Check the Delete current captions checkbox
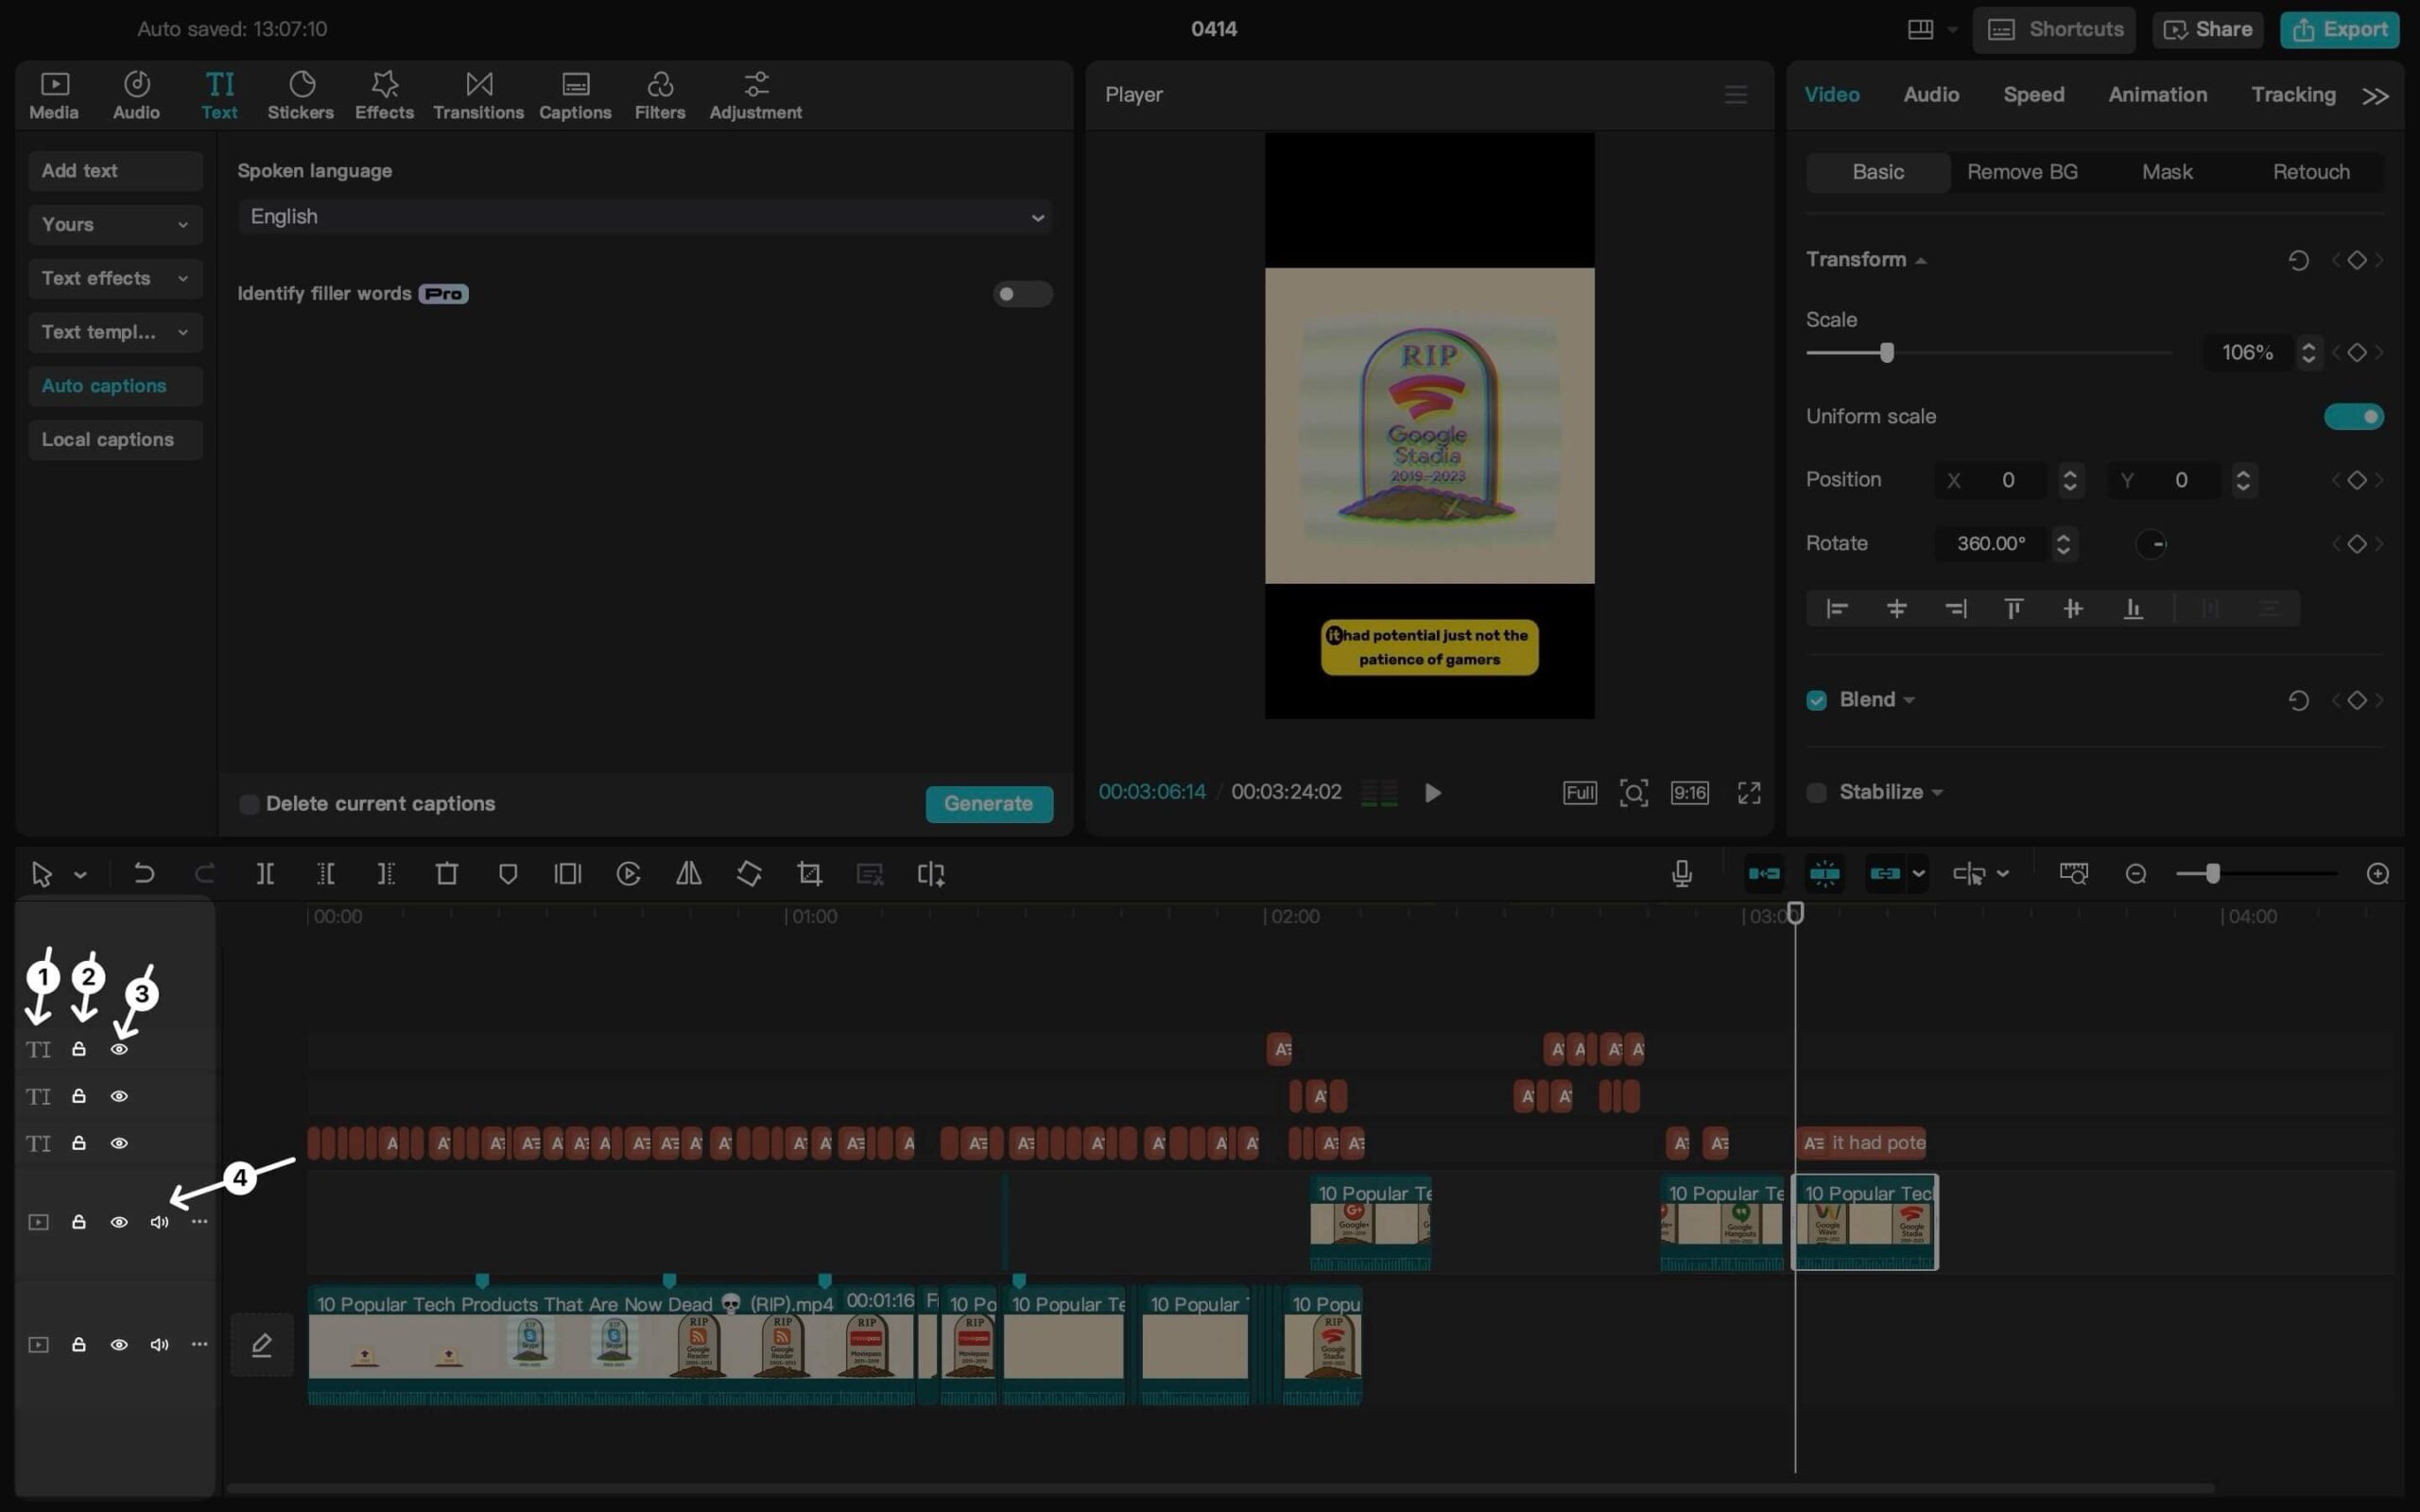Image resolution: width=2420 pixels, height=1512 pixels. 249,804
